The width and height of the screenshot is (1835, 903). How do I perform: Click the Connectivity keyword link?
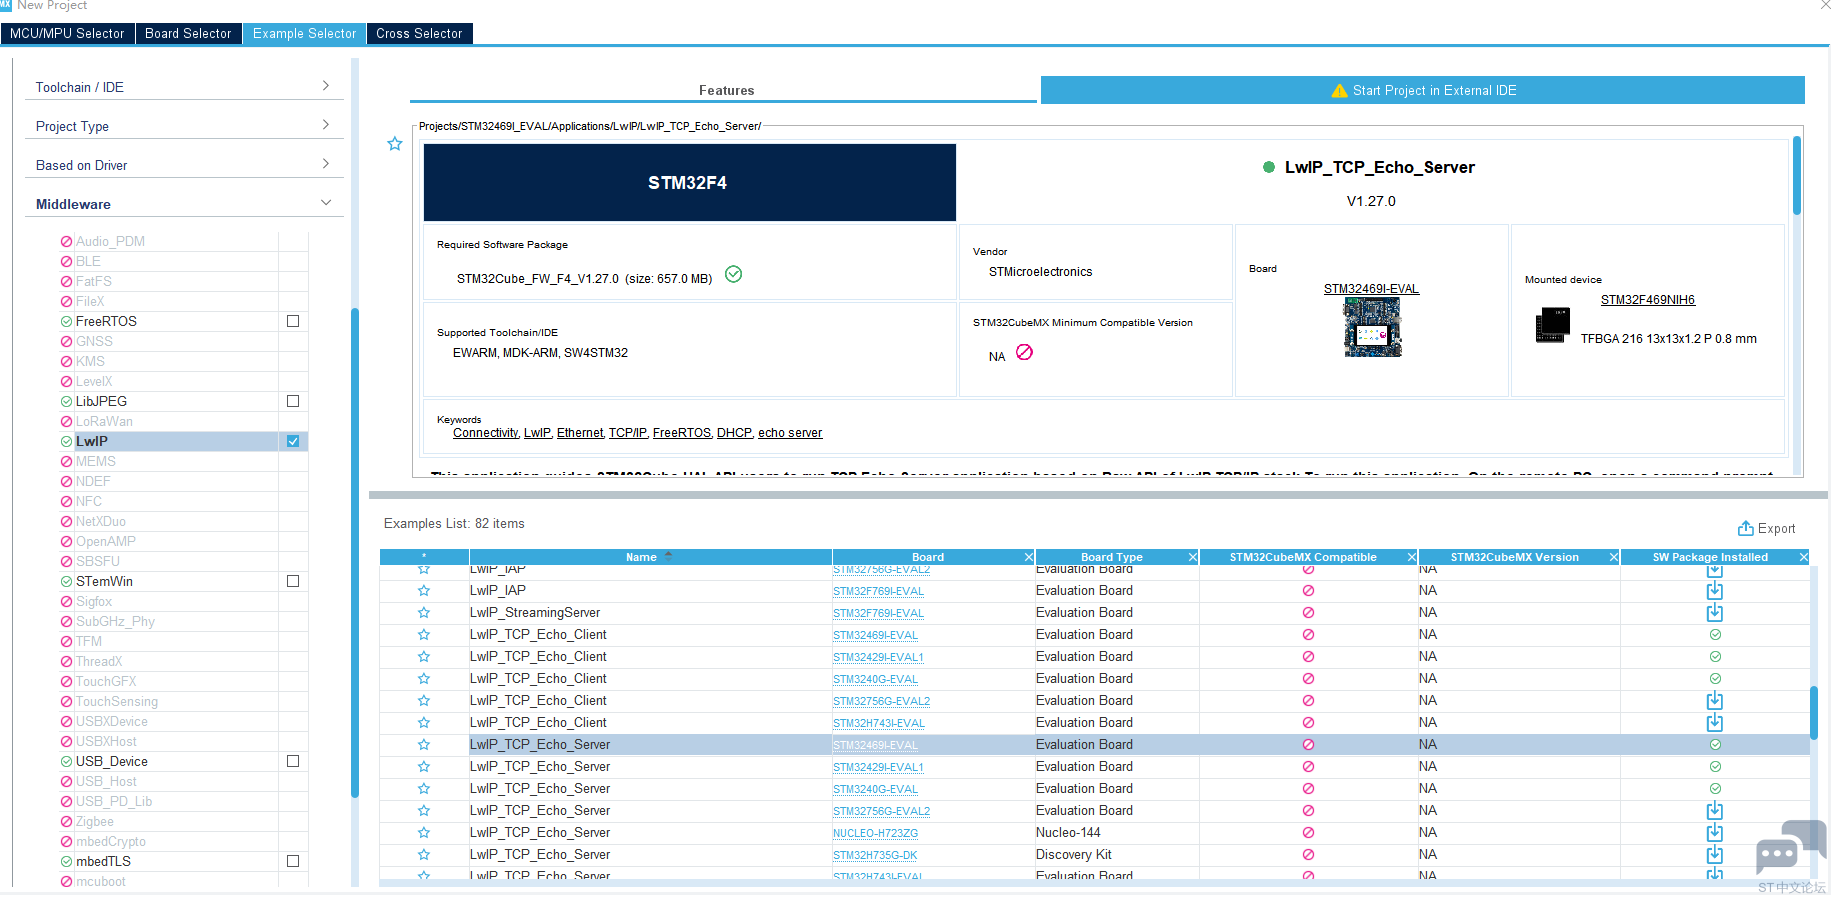(485, 433)
